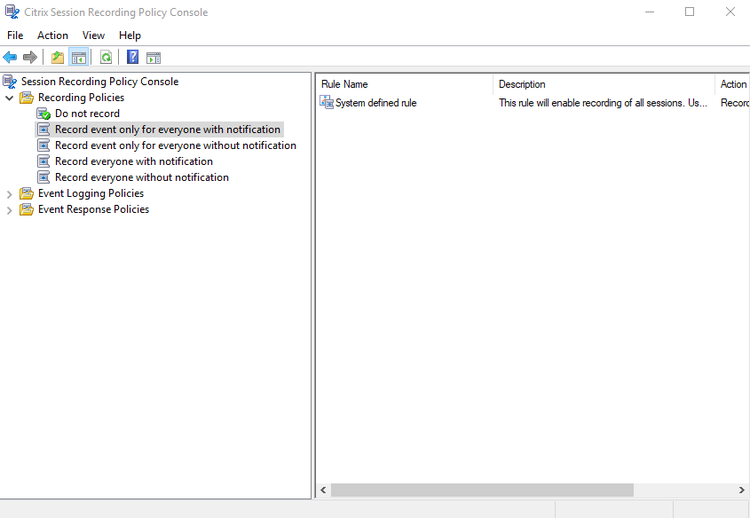Click icon of Record event only with notification policy
Viewport: 750px width, 518px height.
(x=44, y=130)
